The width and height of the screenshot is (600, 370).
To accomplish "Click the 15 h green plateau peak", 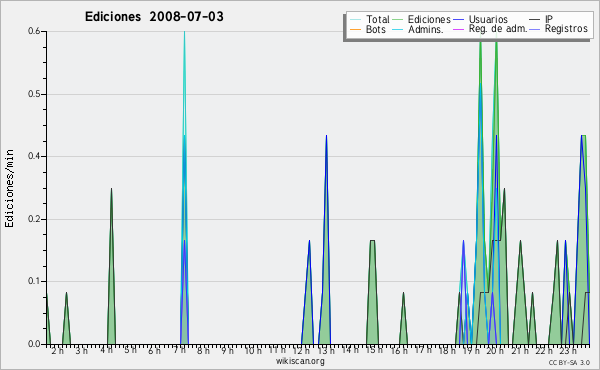I will (372, 241).
